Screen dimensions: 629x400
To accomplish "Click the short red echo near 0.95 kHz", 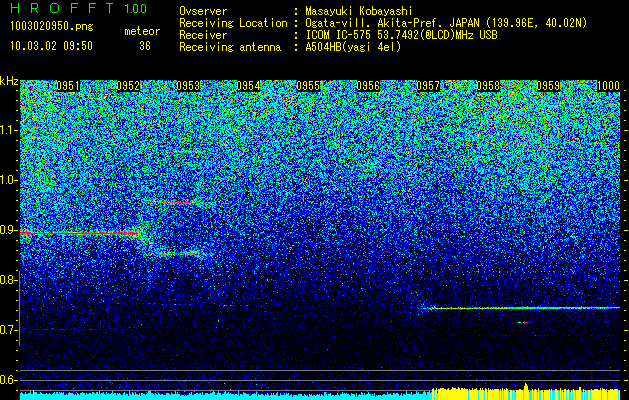I will (179, 203).
